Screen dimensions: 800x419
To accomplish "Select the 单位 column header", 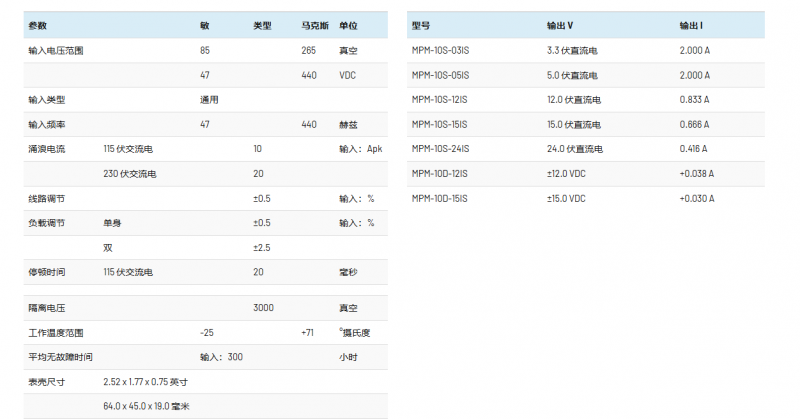I will coord(348,25).
